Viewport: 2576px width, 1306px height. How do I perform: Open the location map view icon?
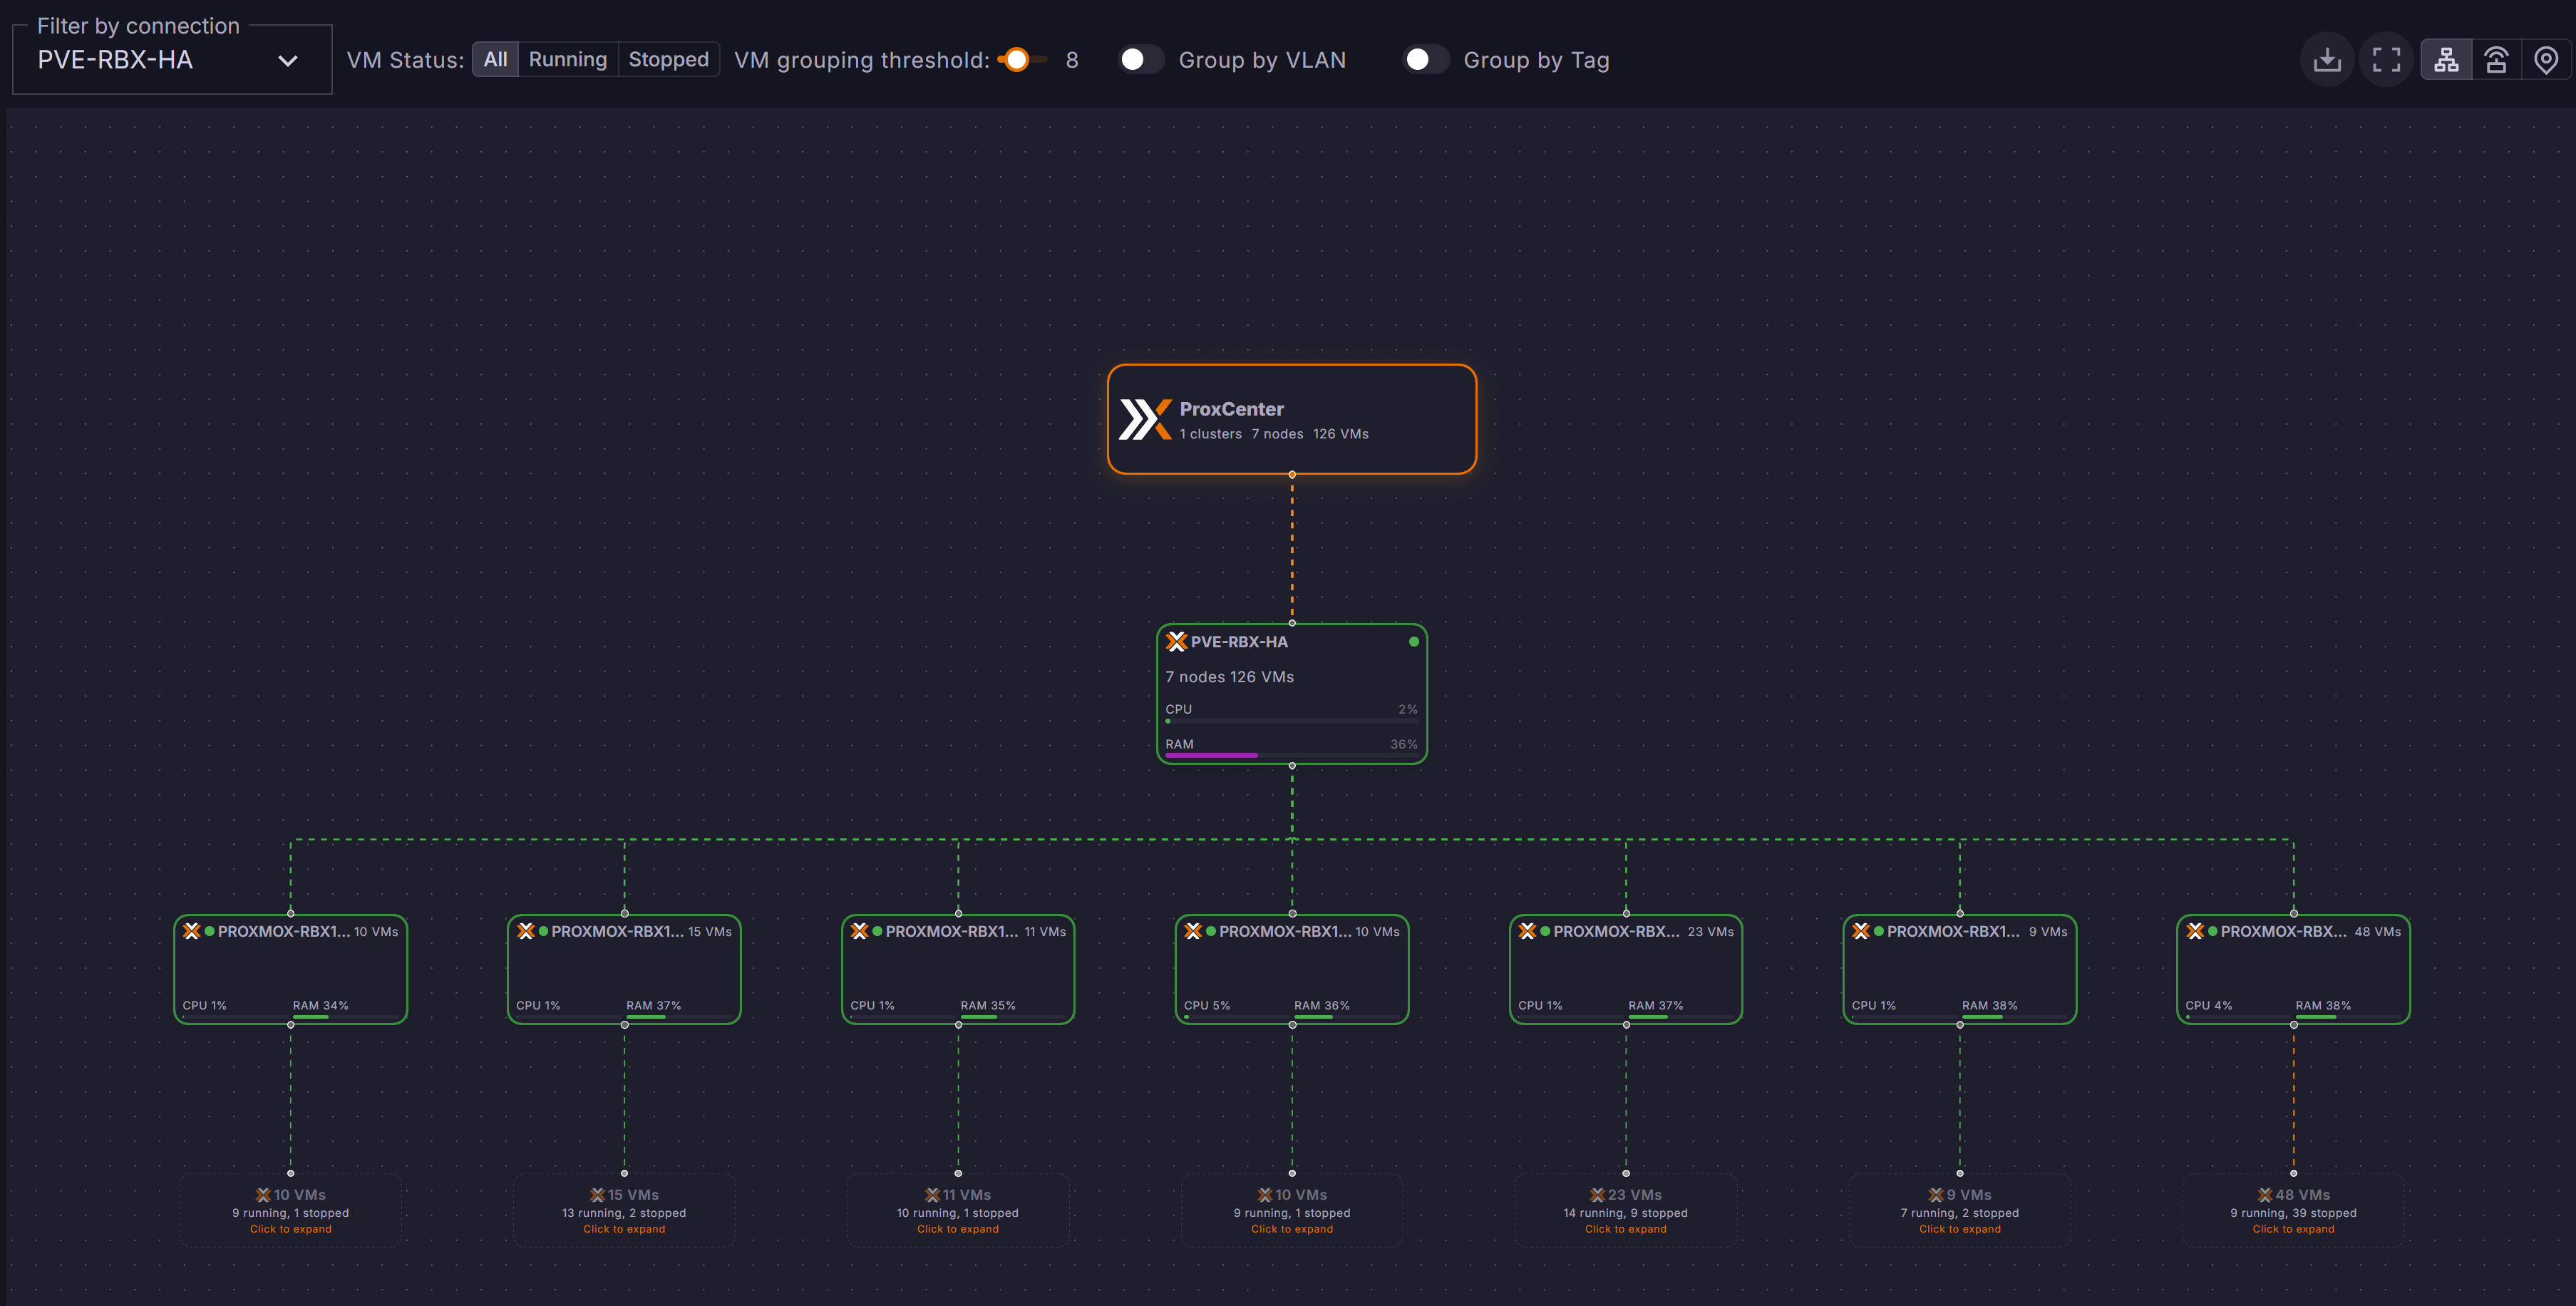2546,59
